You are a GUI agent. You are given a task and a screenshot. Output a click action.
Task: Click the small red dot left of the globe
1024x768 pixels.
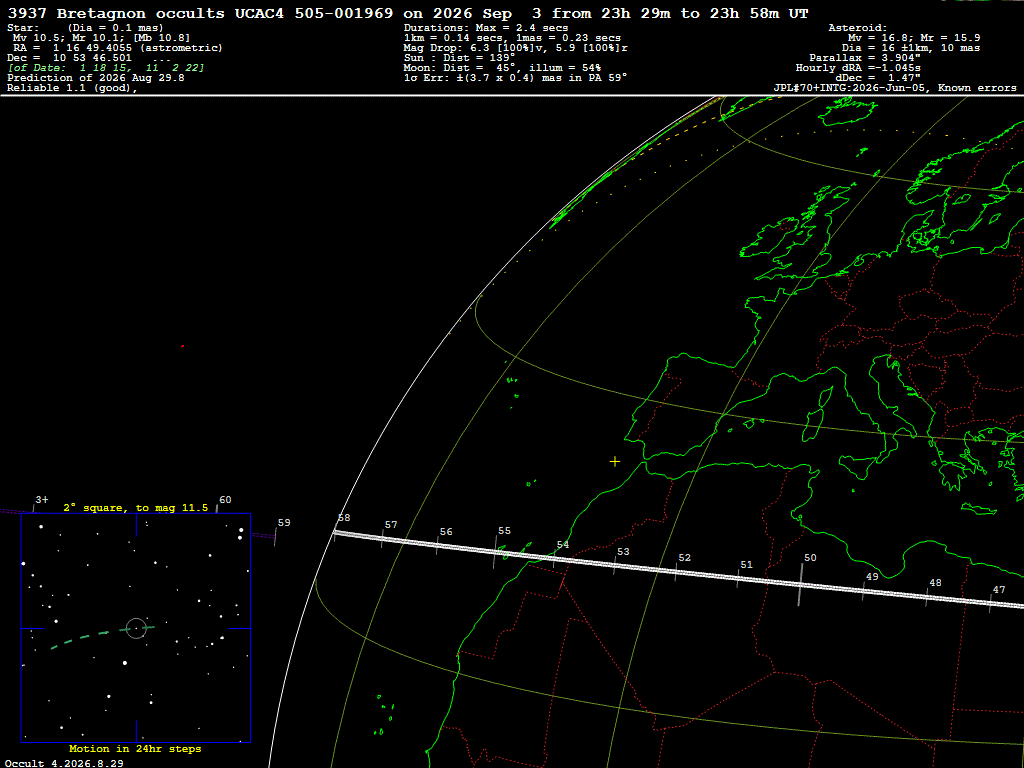point(182,346)
